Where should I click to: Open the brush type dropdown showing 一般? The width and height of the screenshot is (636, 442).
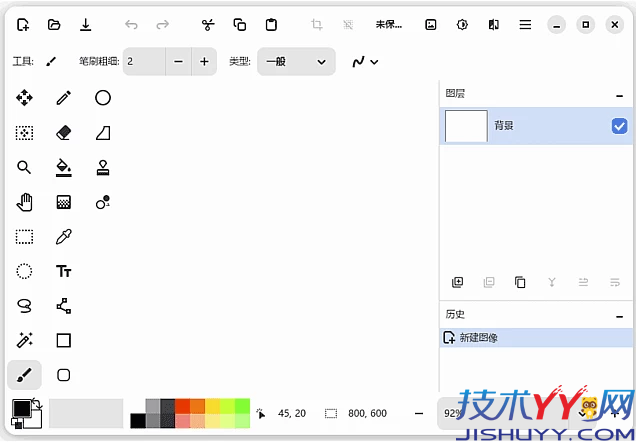296,62
